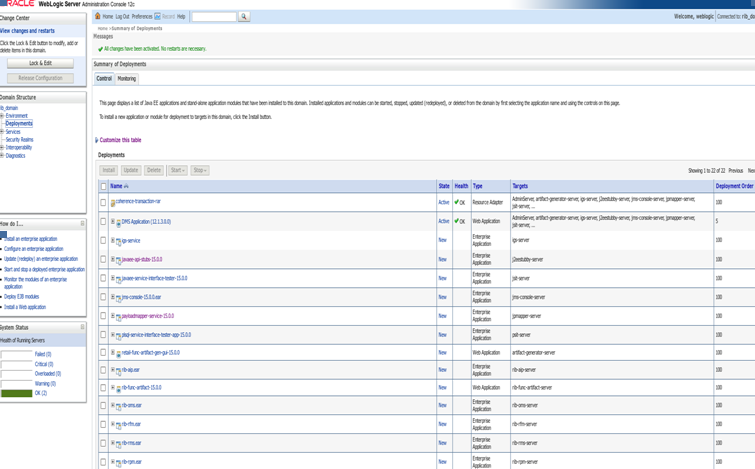The width and height of the screenshot is (755, 469).
Task: Select Security Realms in Domain Structure tree
Action: [19, 140]
